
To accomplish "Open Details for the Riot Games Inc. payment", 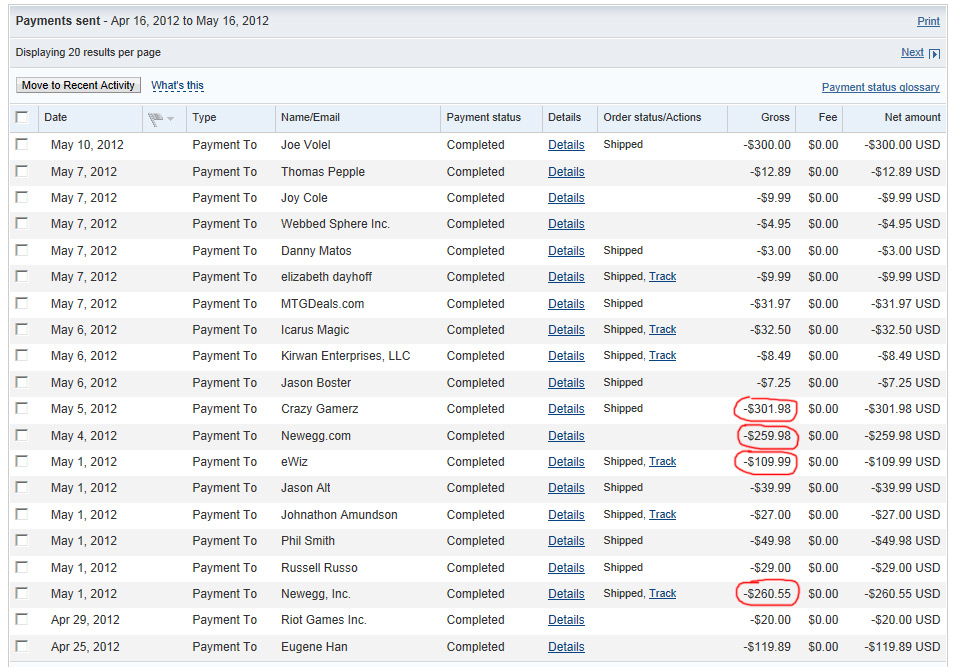I will [566, 620].
